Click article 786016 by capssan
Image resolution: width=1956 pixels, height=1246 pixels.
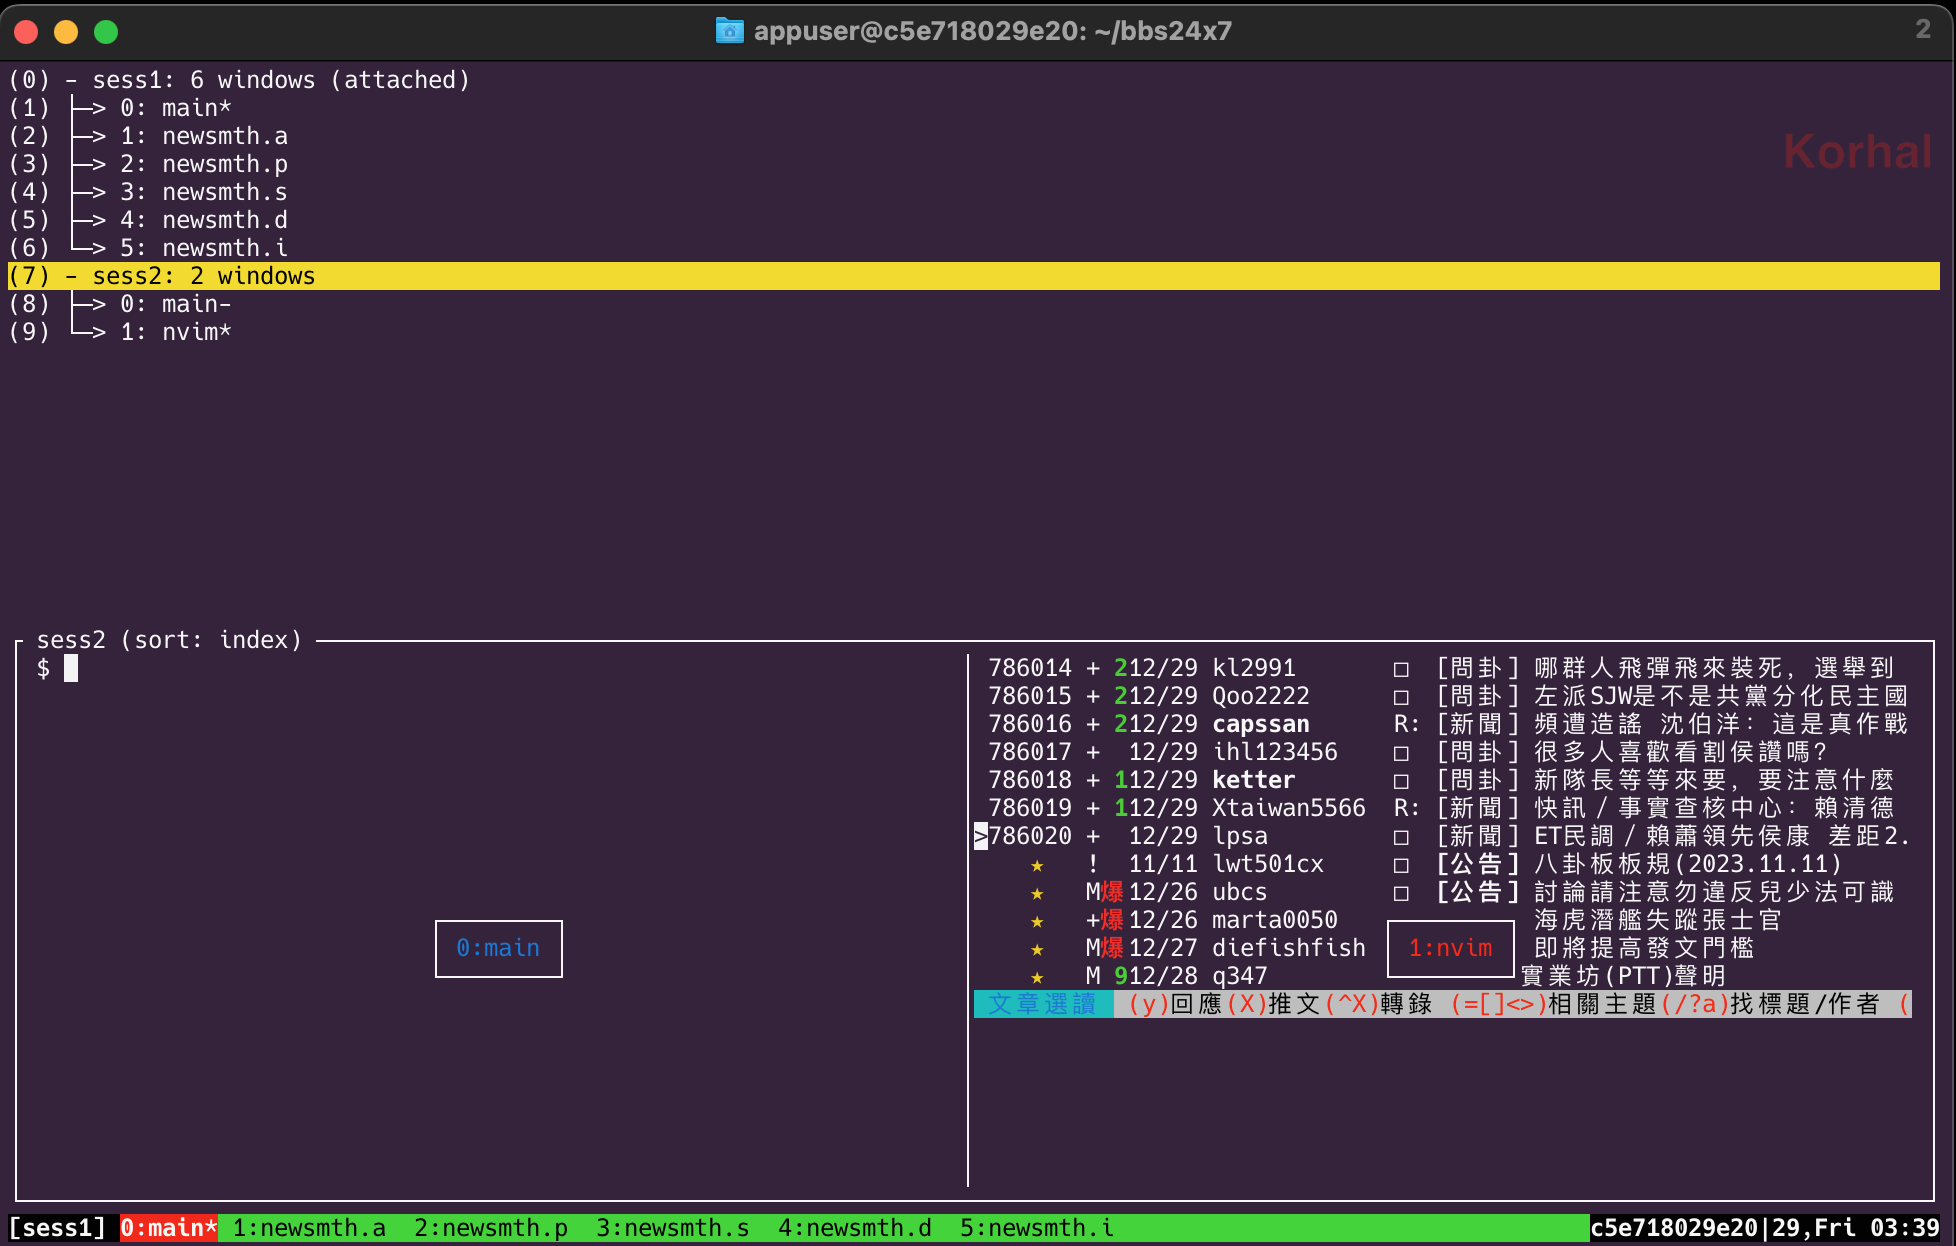pos(1448,724)
